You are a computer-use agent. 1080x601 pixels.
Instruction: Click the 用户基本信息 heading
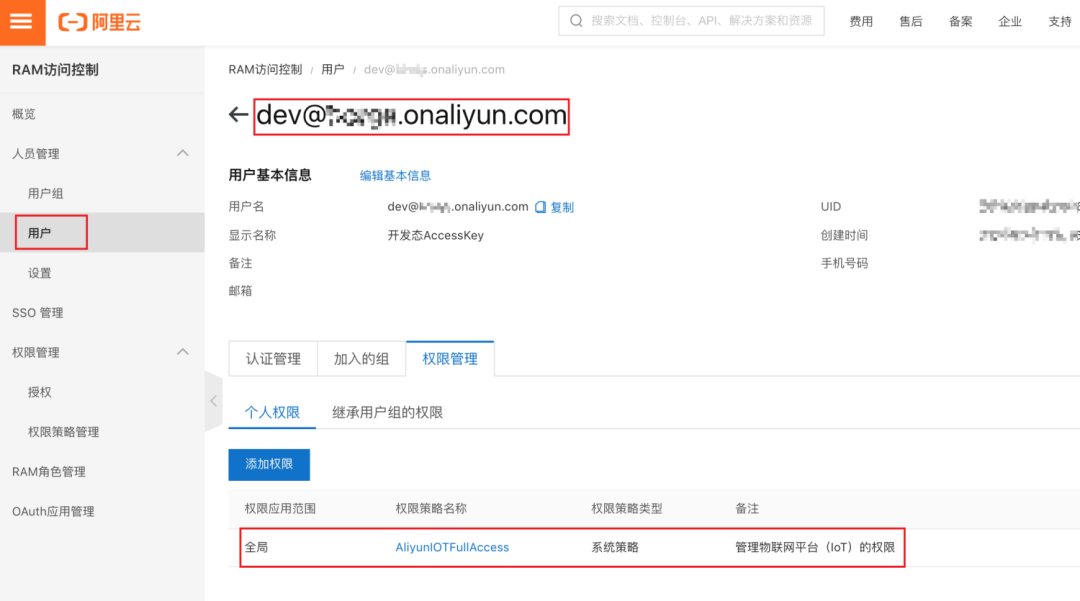tap(270, 175)
